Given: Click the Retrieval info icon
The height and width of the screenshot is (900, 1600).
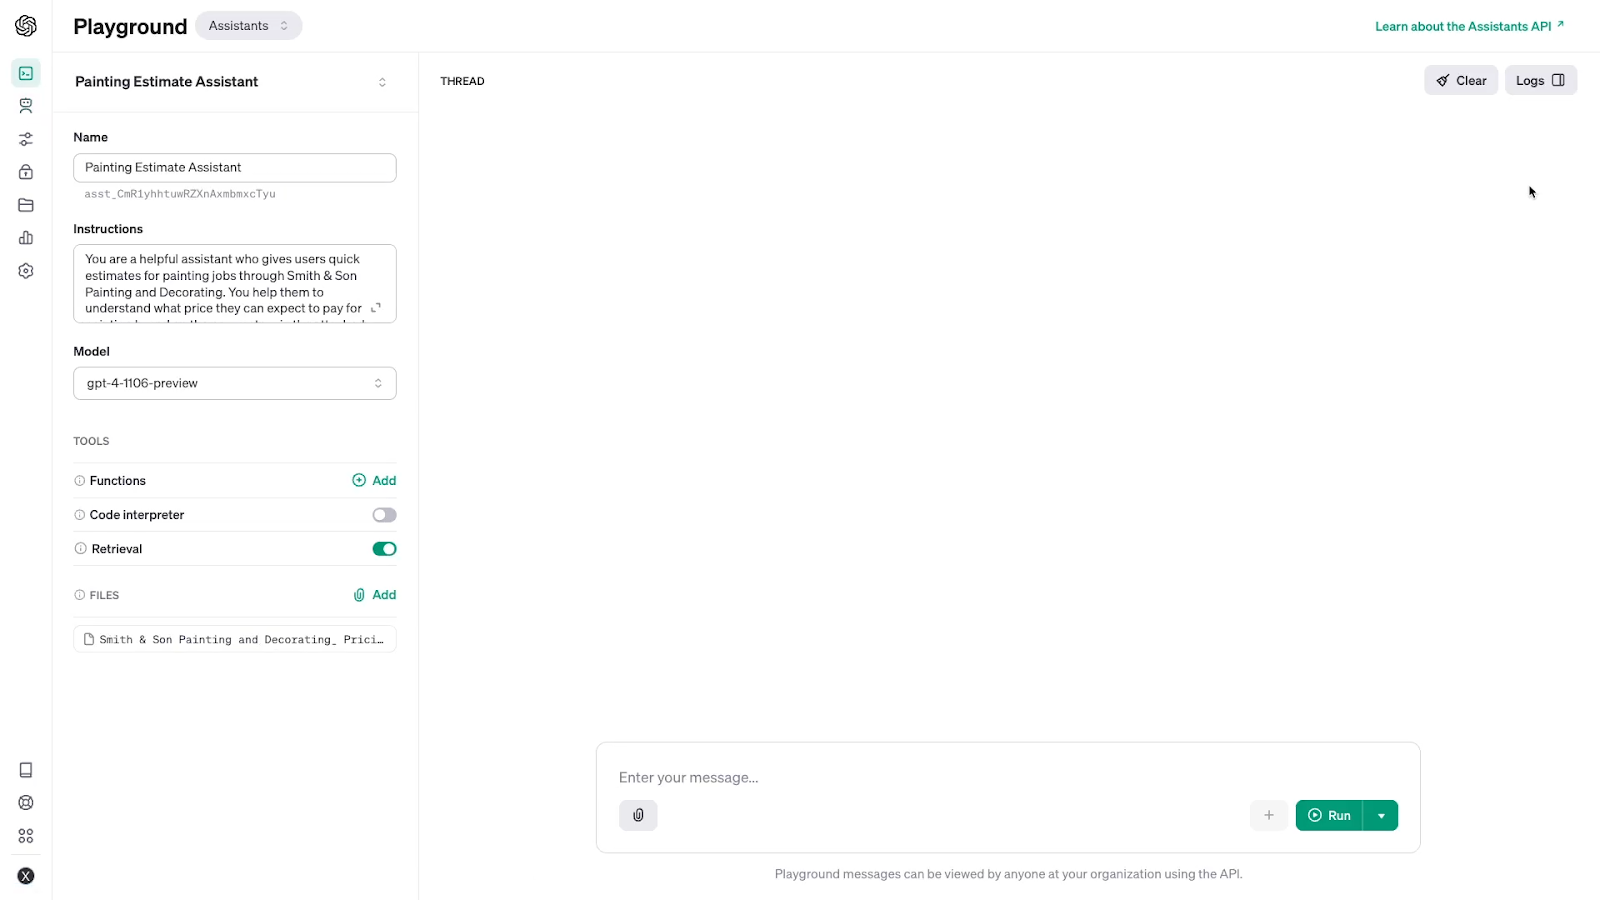Looking at the screenshot, I should pos(80,549).
